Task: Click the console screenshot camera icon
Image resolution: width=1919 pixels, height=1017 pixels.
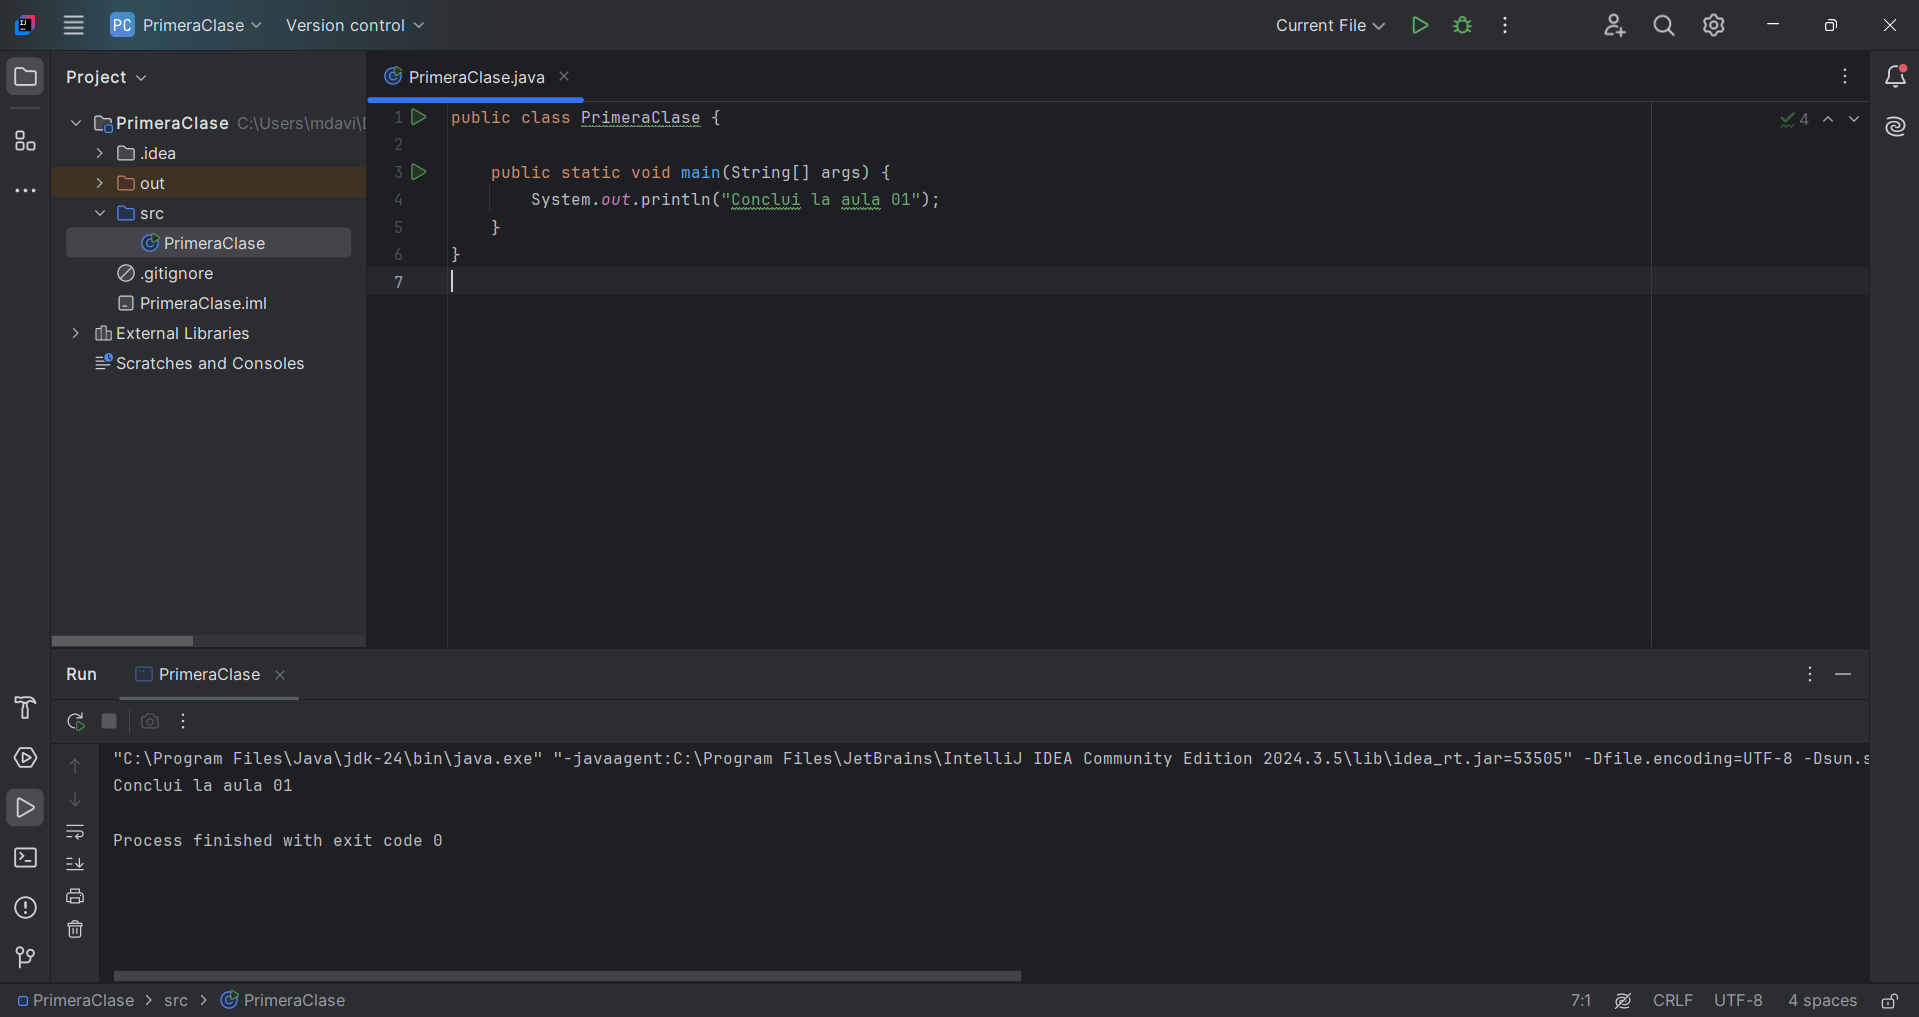Action: (150, 721)
